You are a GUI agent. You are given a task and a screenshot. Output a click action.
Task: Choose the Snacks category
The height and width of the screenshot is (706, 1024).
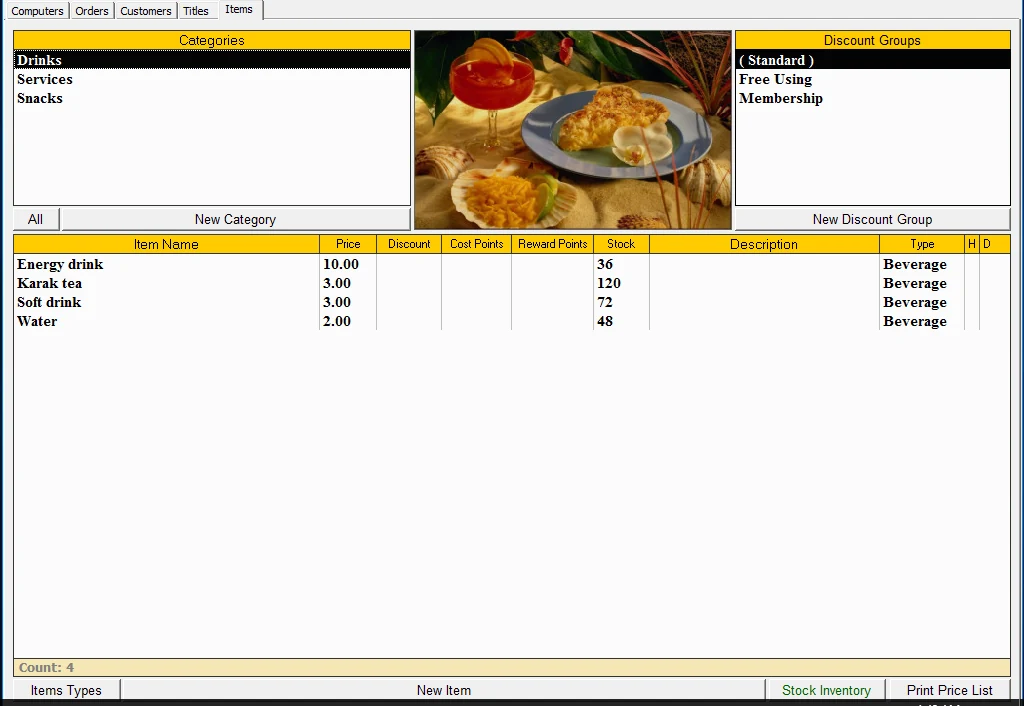click(x=212, y=98)
